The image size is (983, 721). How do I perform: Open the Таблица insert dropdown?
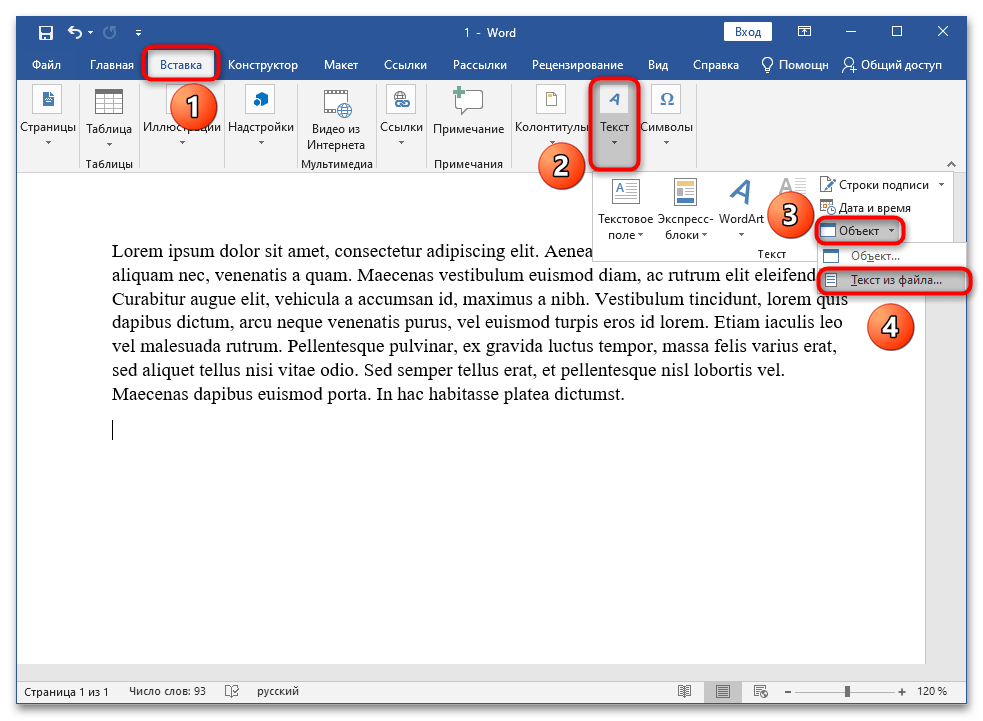108,119
